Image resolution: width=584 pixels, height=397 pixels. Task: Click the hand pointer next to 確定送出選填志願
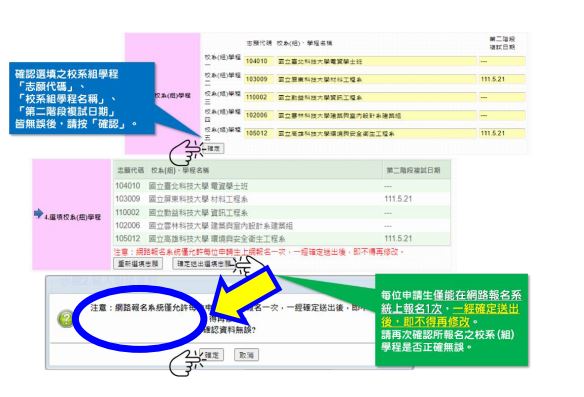249,266
